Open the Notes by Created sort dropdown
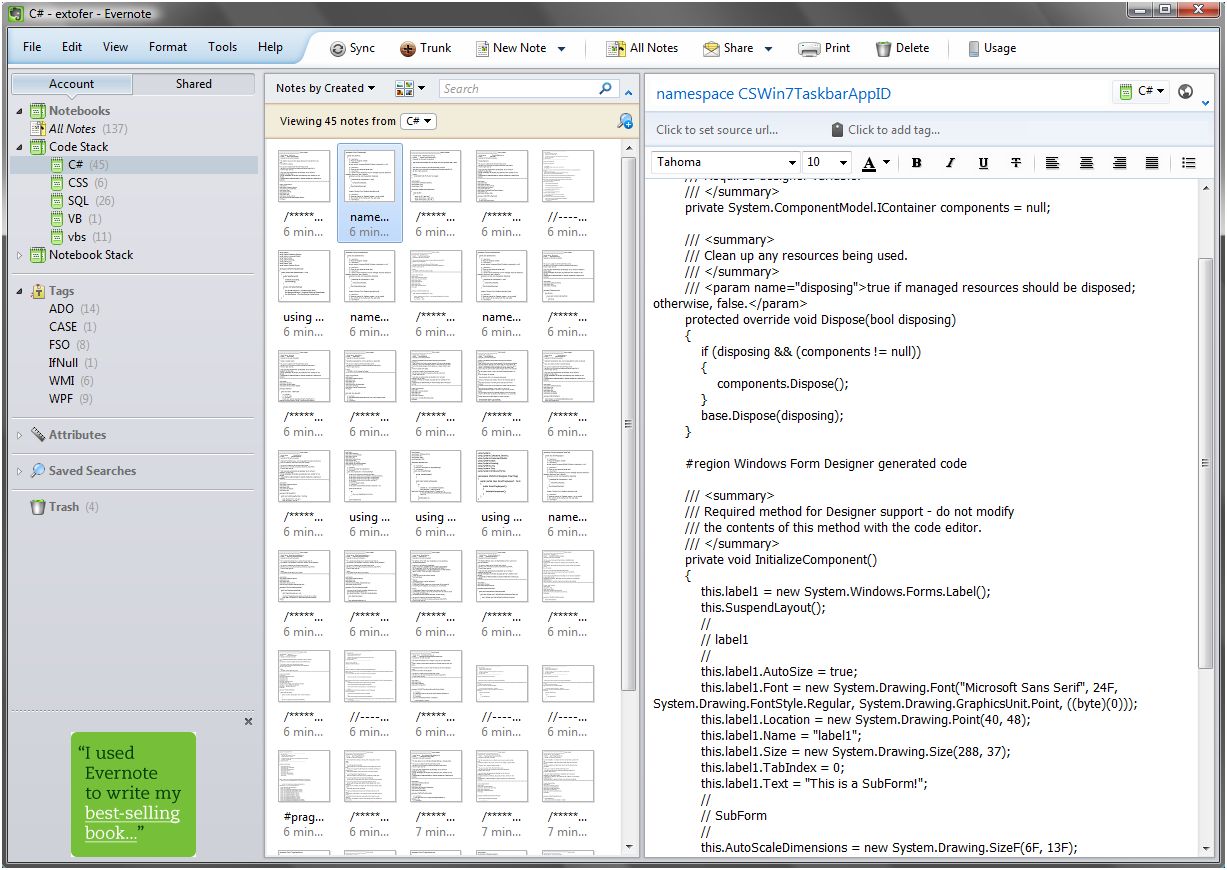 [x=324, y=88]
